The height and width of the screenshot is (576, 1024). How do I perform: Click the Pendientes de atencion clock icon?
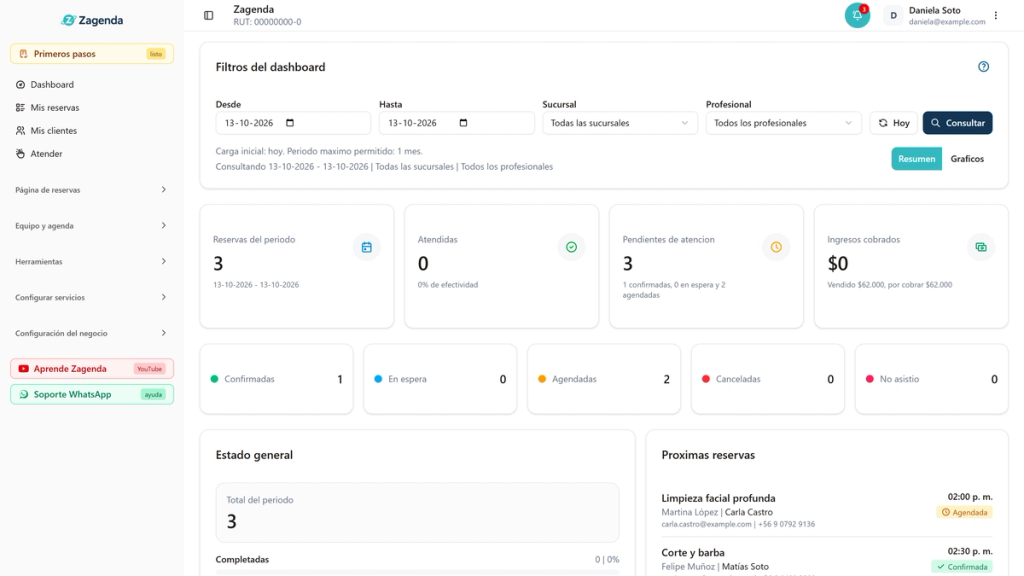(776, 247)
